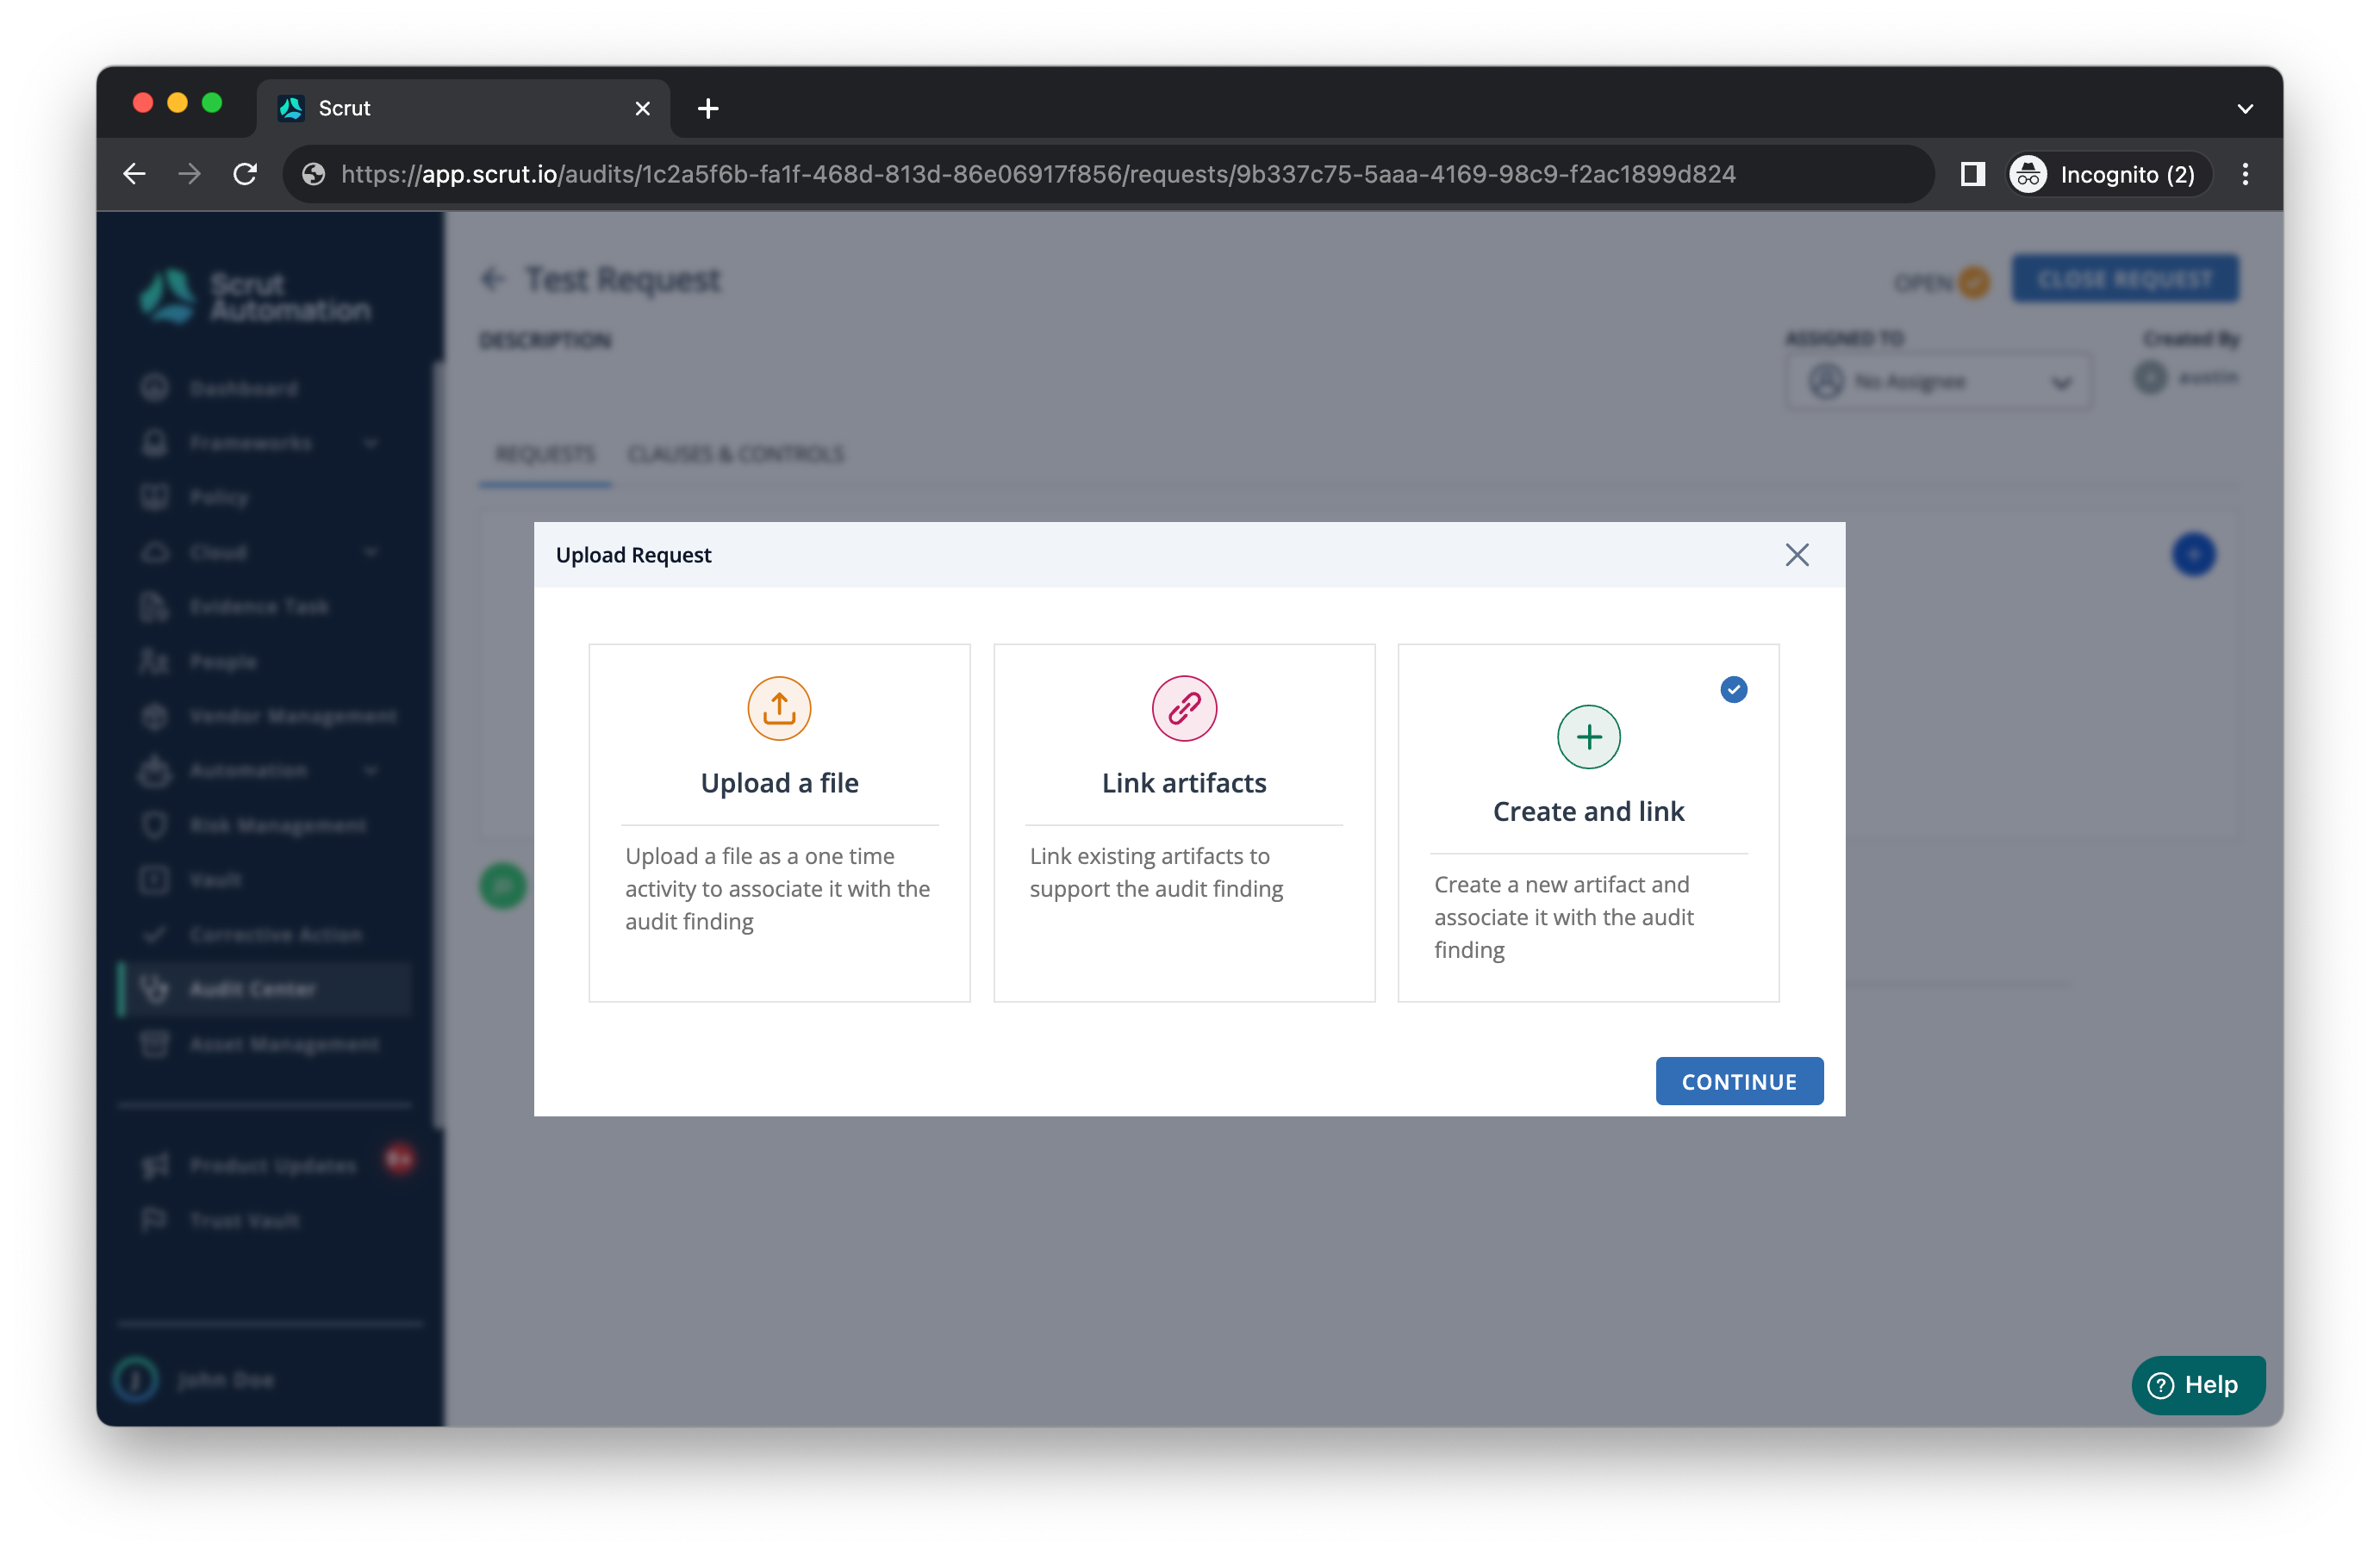2380x1554 pixels.
Task: Click the Asset Management sidebar icon
Action: pos(154,1044)
